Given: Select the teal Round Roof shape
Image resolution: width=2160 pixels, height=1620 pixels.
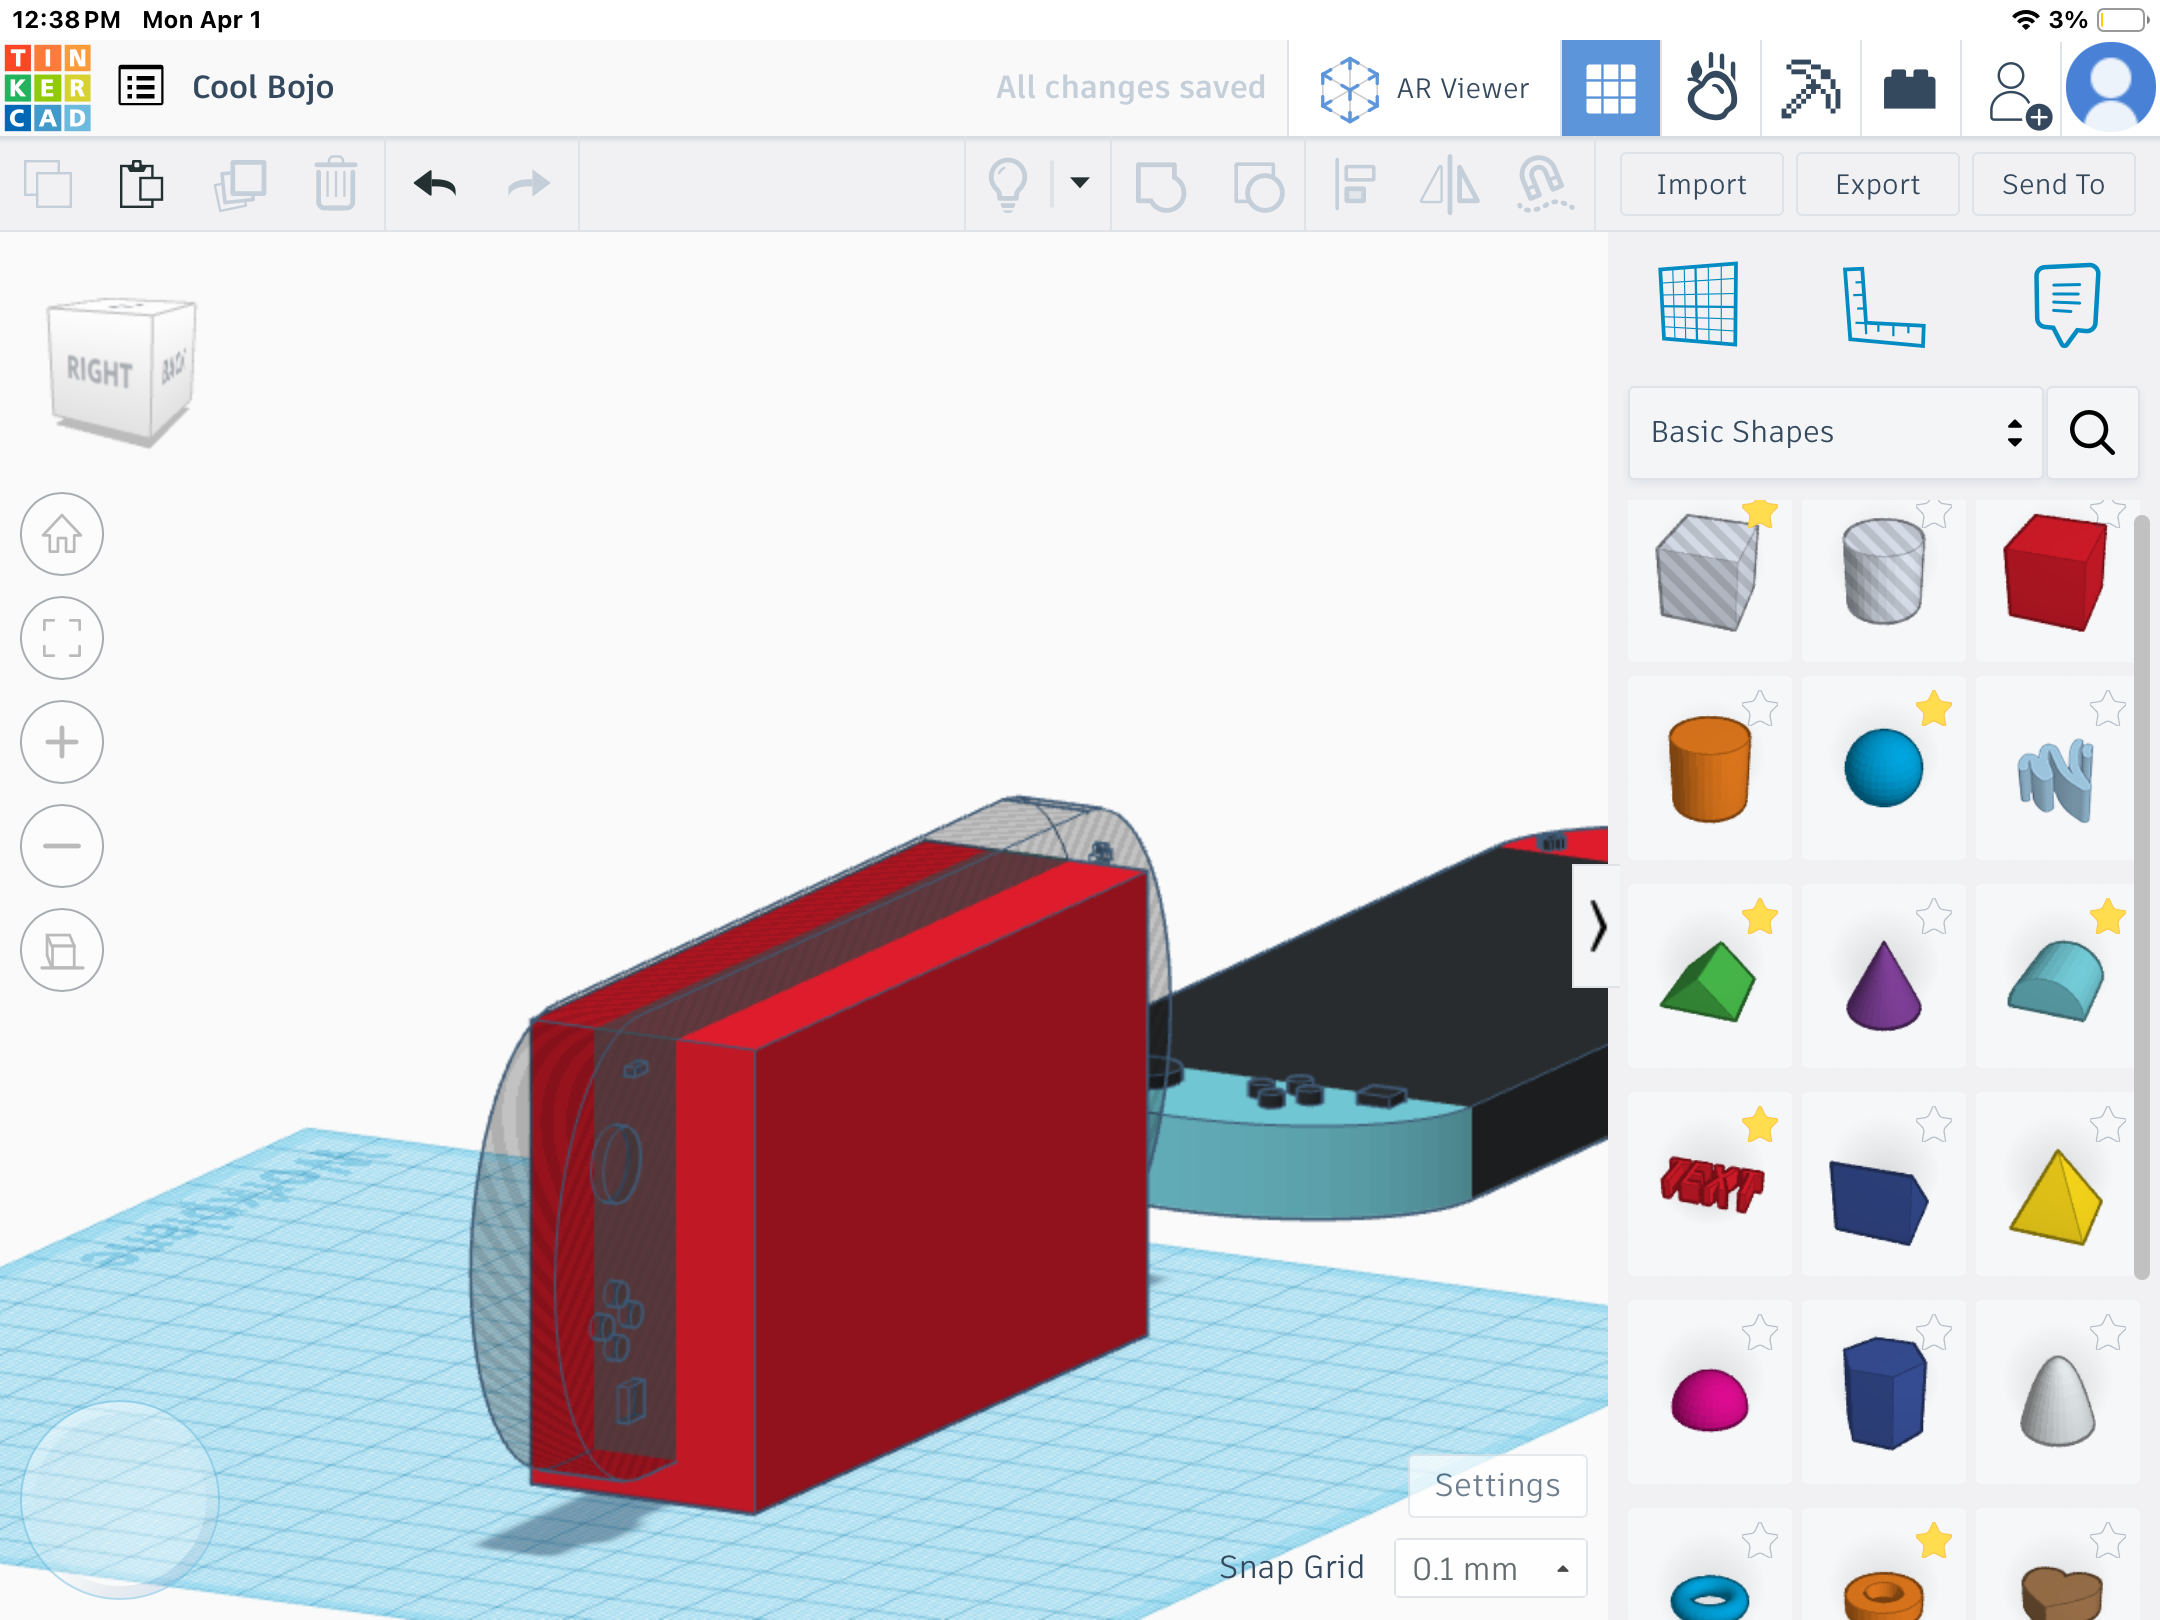Looking at the screenshot, I should point(2056,980).
